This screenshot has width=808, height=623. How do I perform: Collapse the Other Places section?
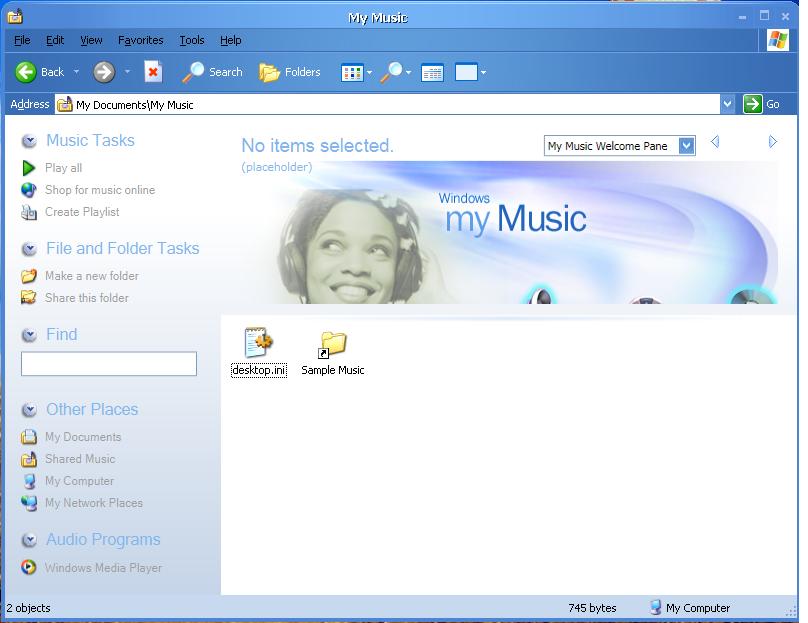29,410
